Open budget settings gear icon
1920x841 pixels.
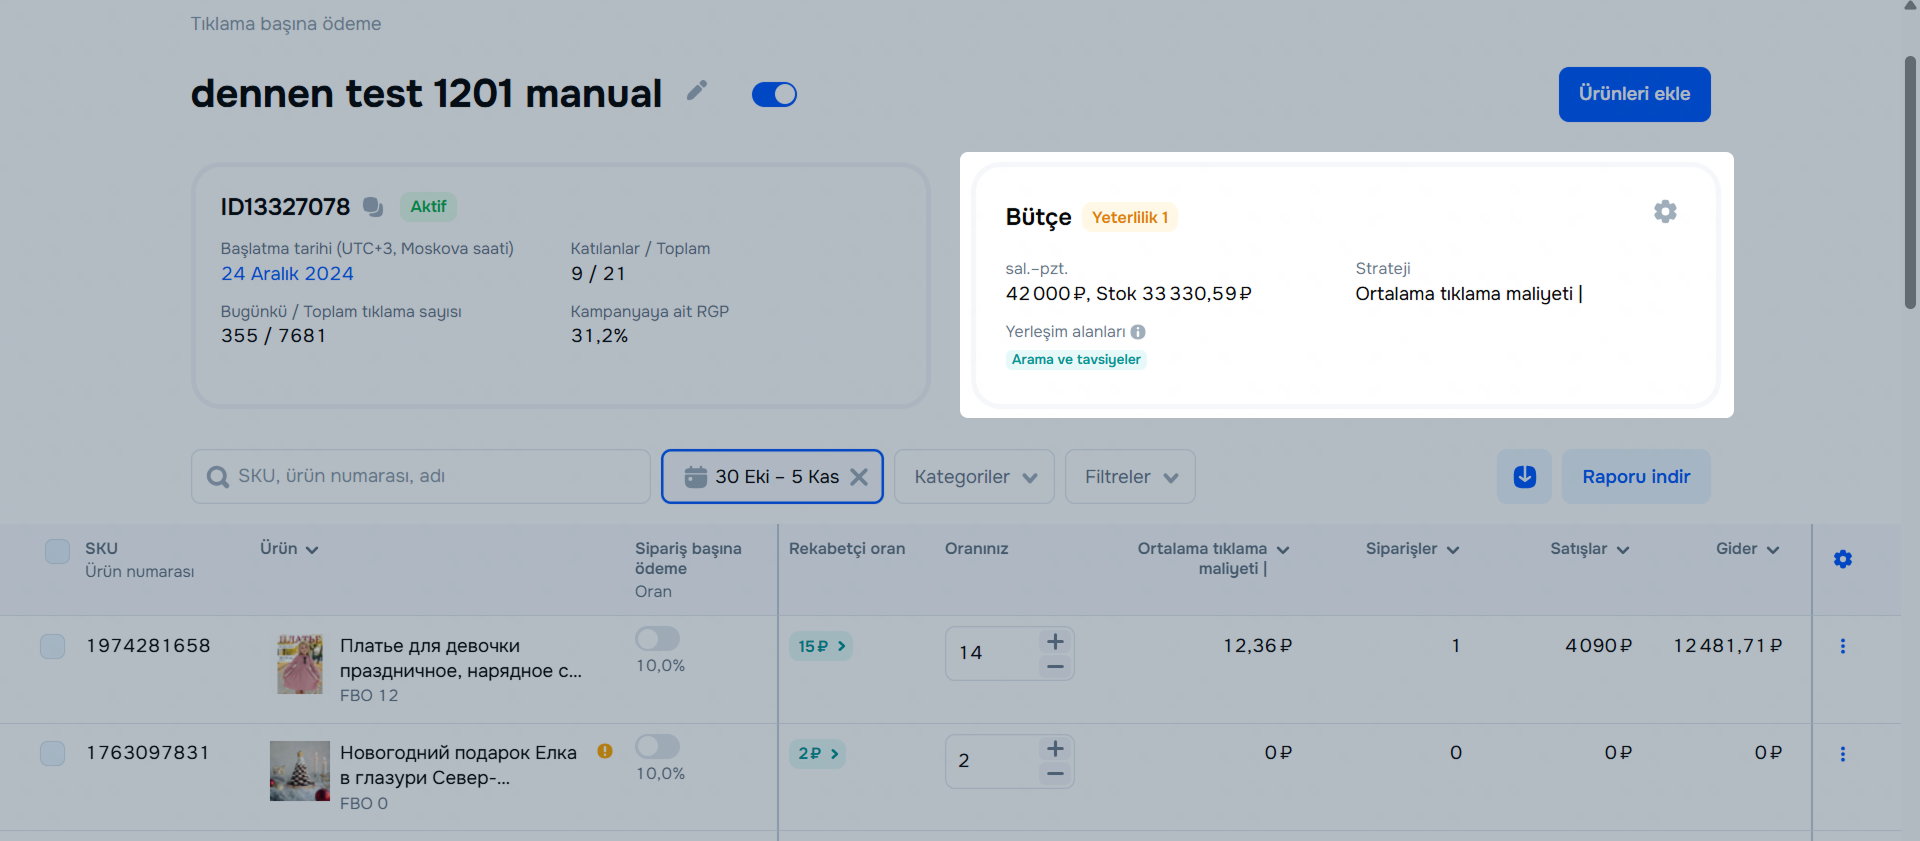point(1665,212)
